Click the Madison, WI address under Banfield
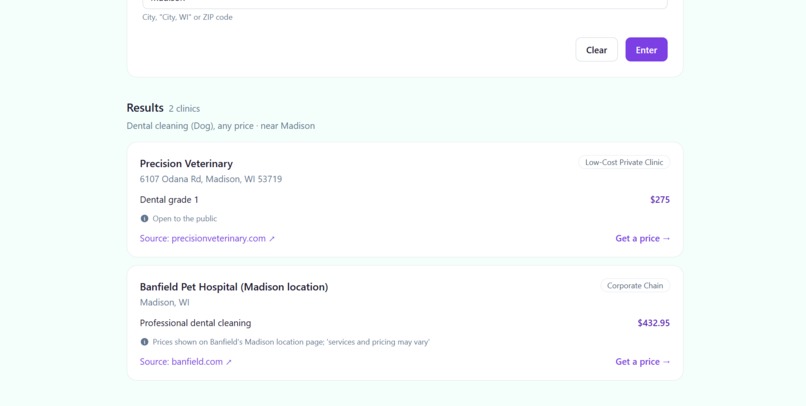The width and height of the screenshot is (806, 406). 164,302
